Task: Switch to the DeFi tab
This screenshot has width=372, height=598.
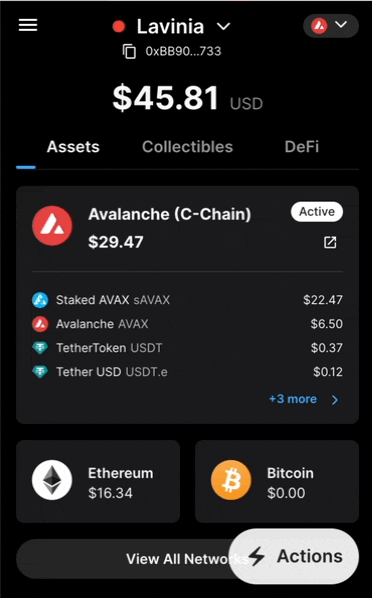Action: click(x=301, y=147)
